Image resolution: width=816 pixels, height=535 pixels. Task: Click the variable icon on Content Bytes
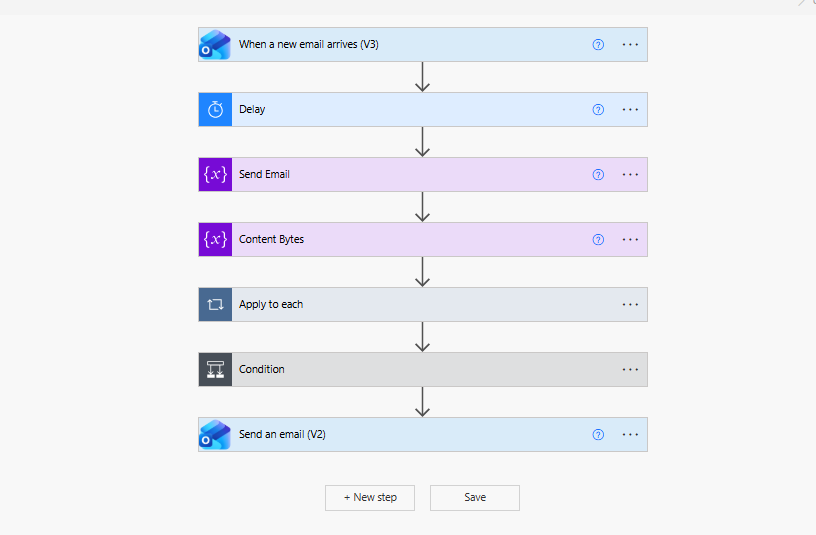215,240
